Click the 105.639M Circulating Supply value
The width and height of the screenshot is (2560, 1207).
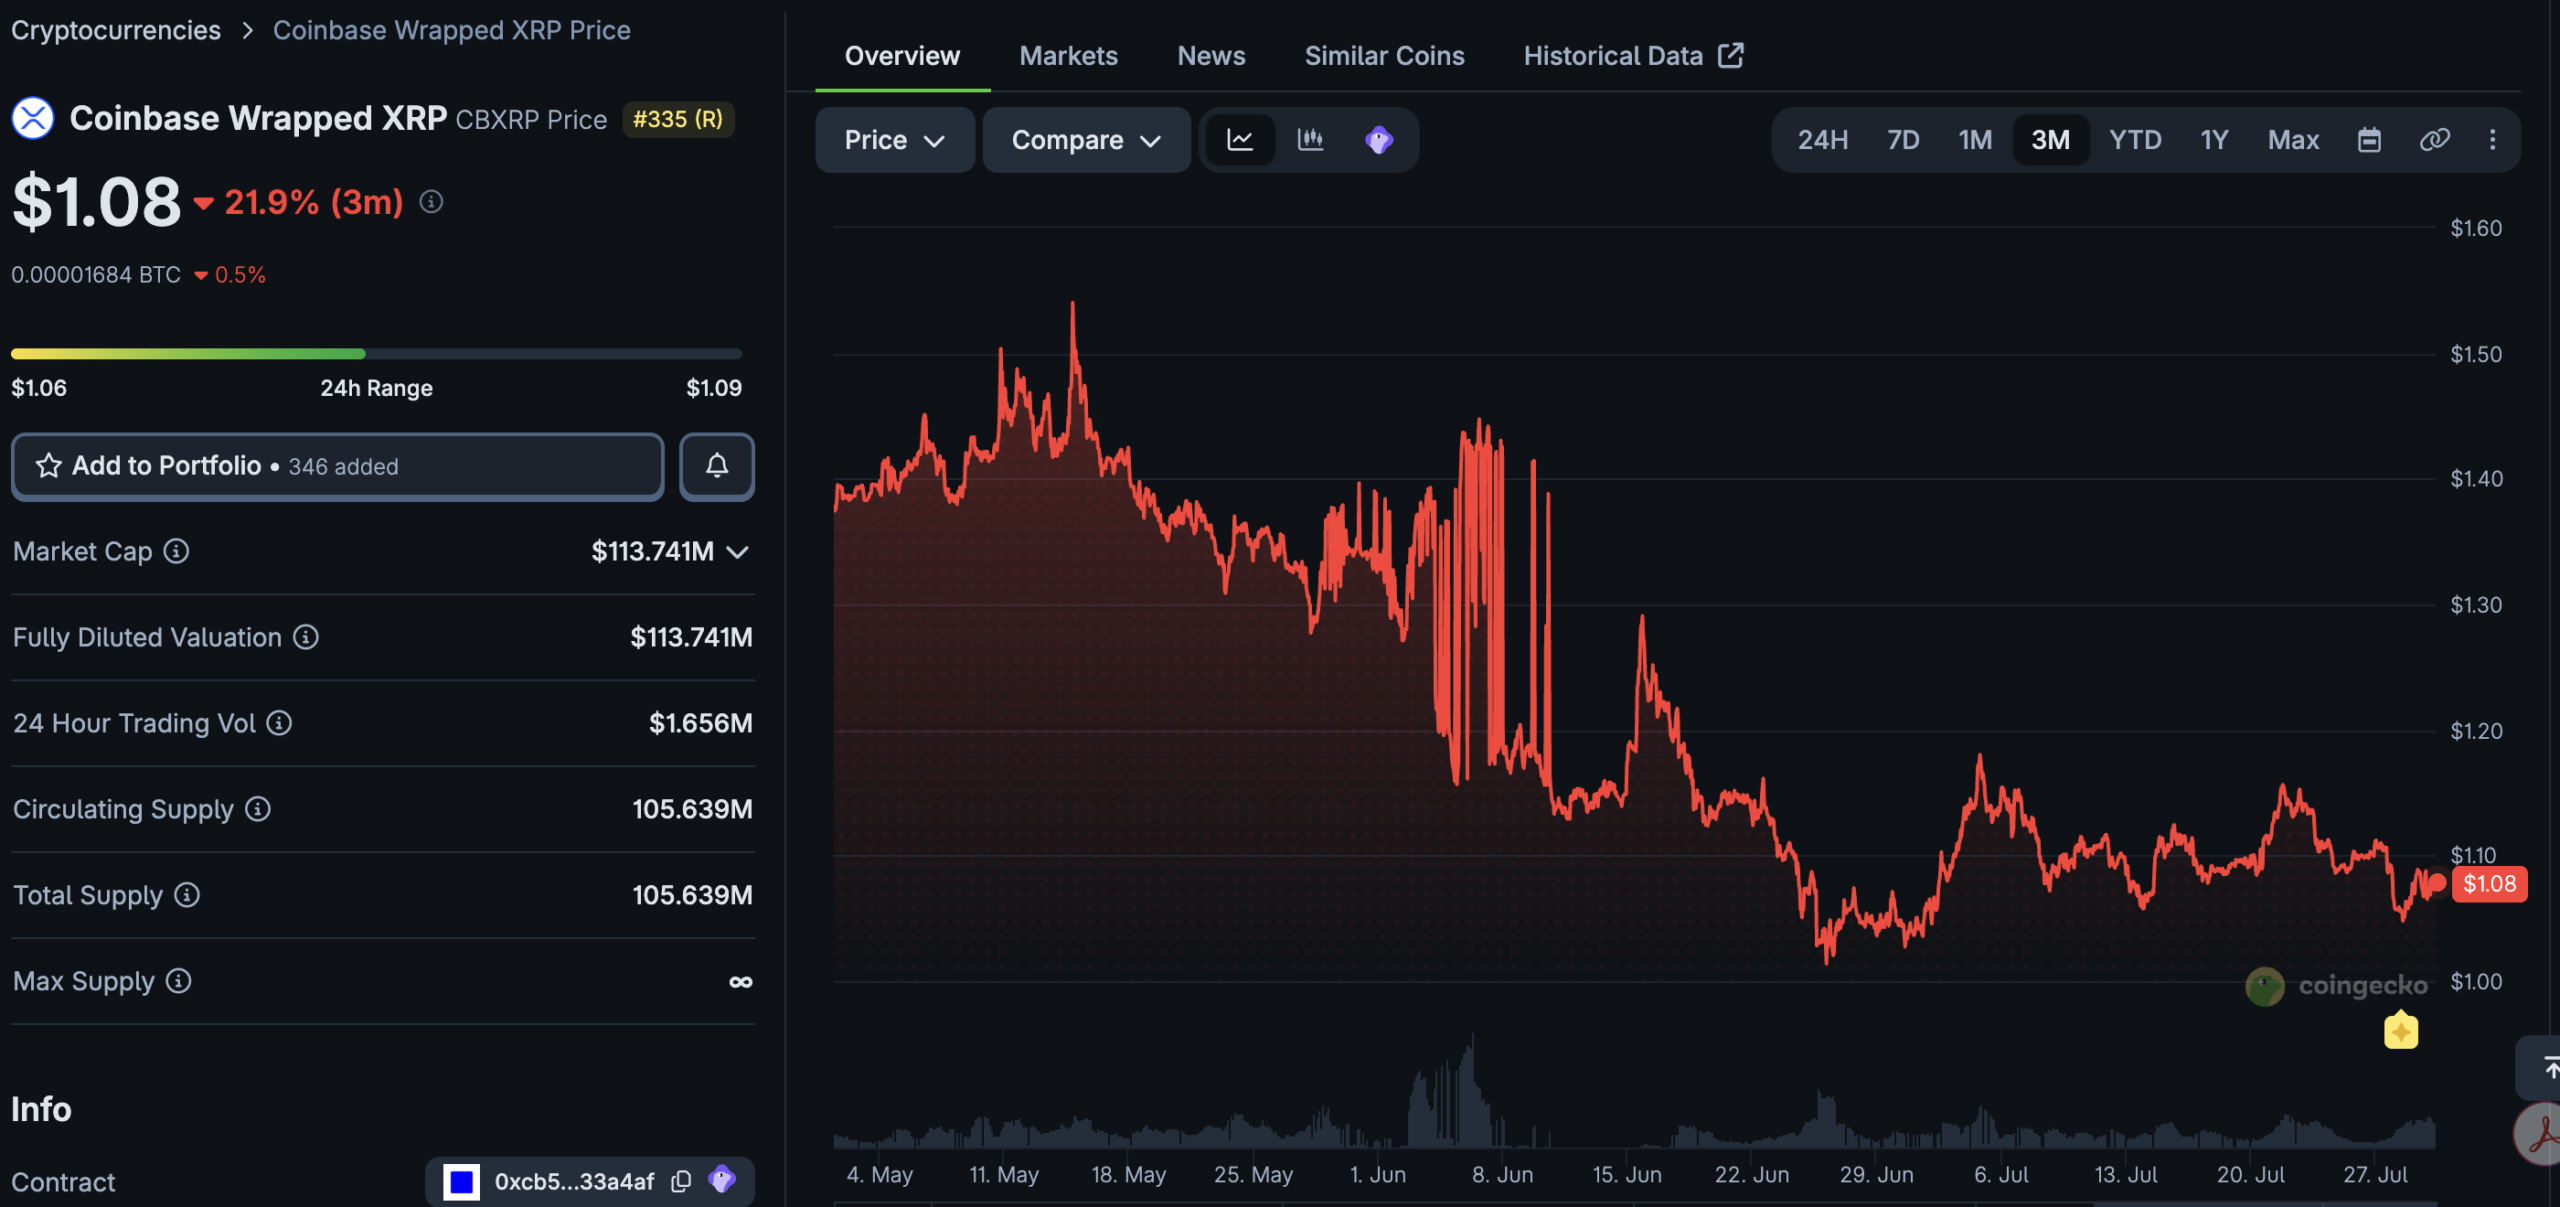[692, 809]
